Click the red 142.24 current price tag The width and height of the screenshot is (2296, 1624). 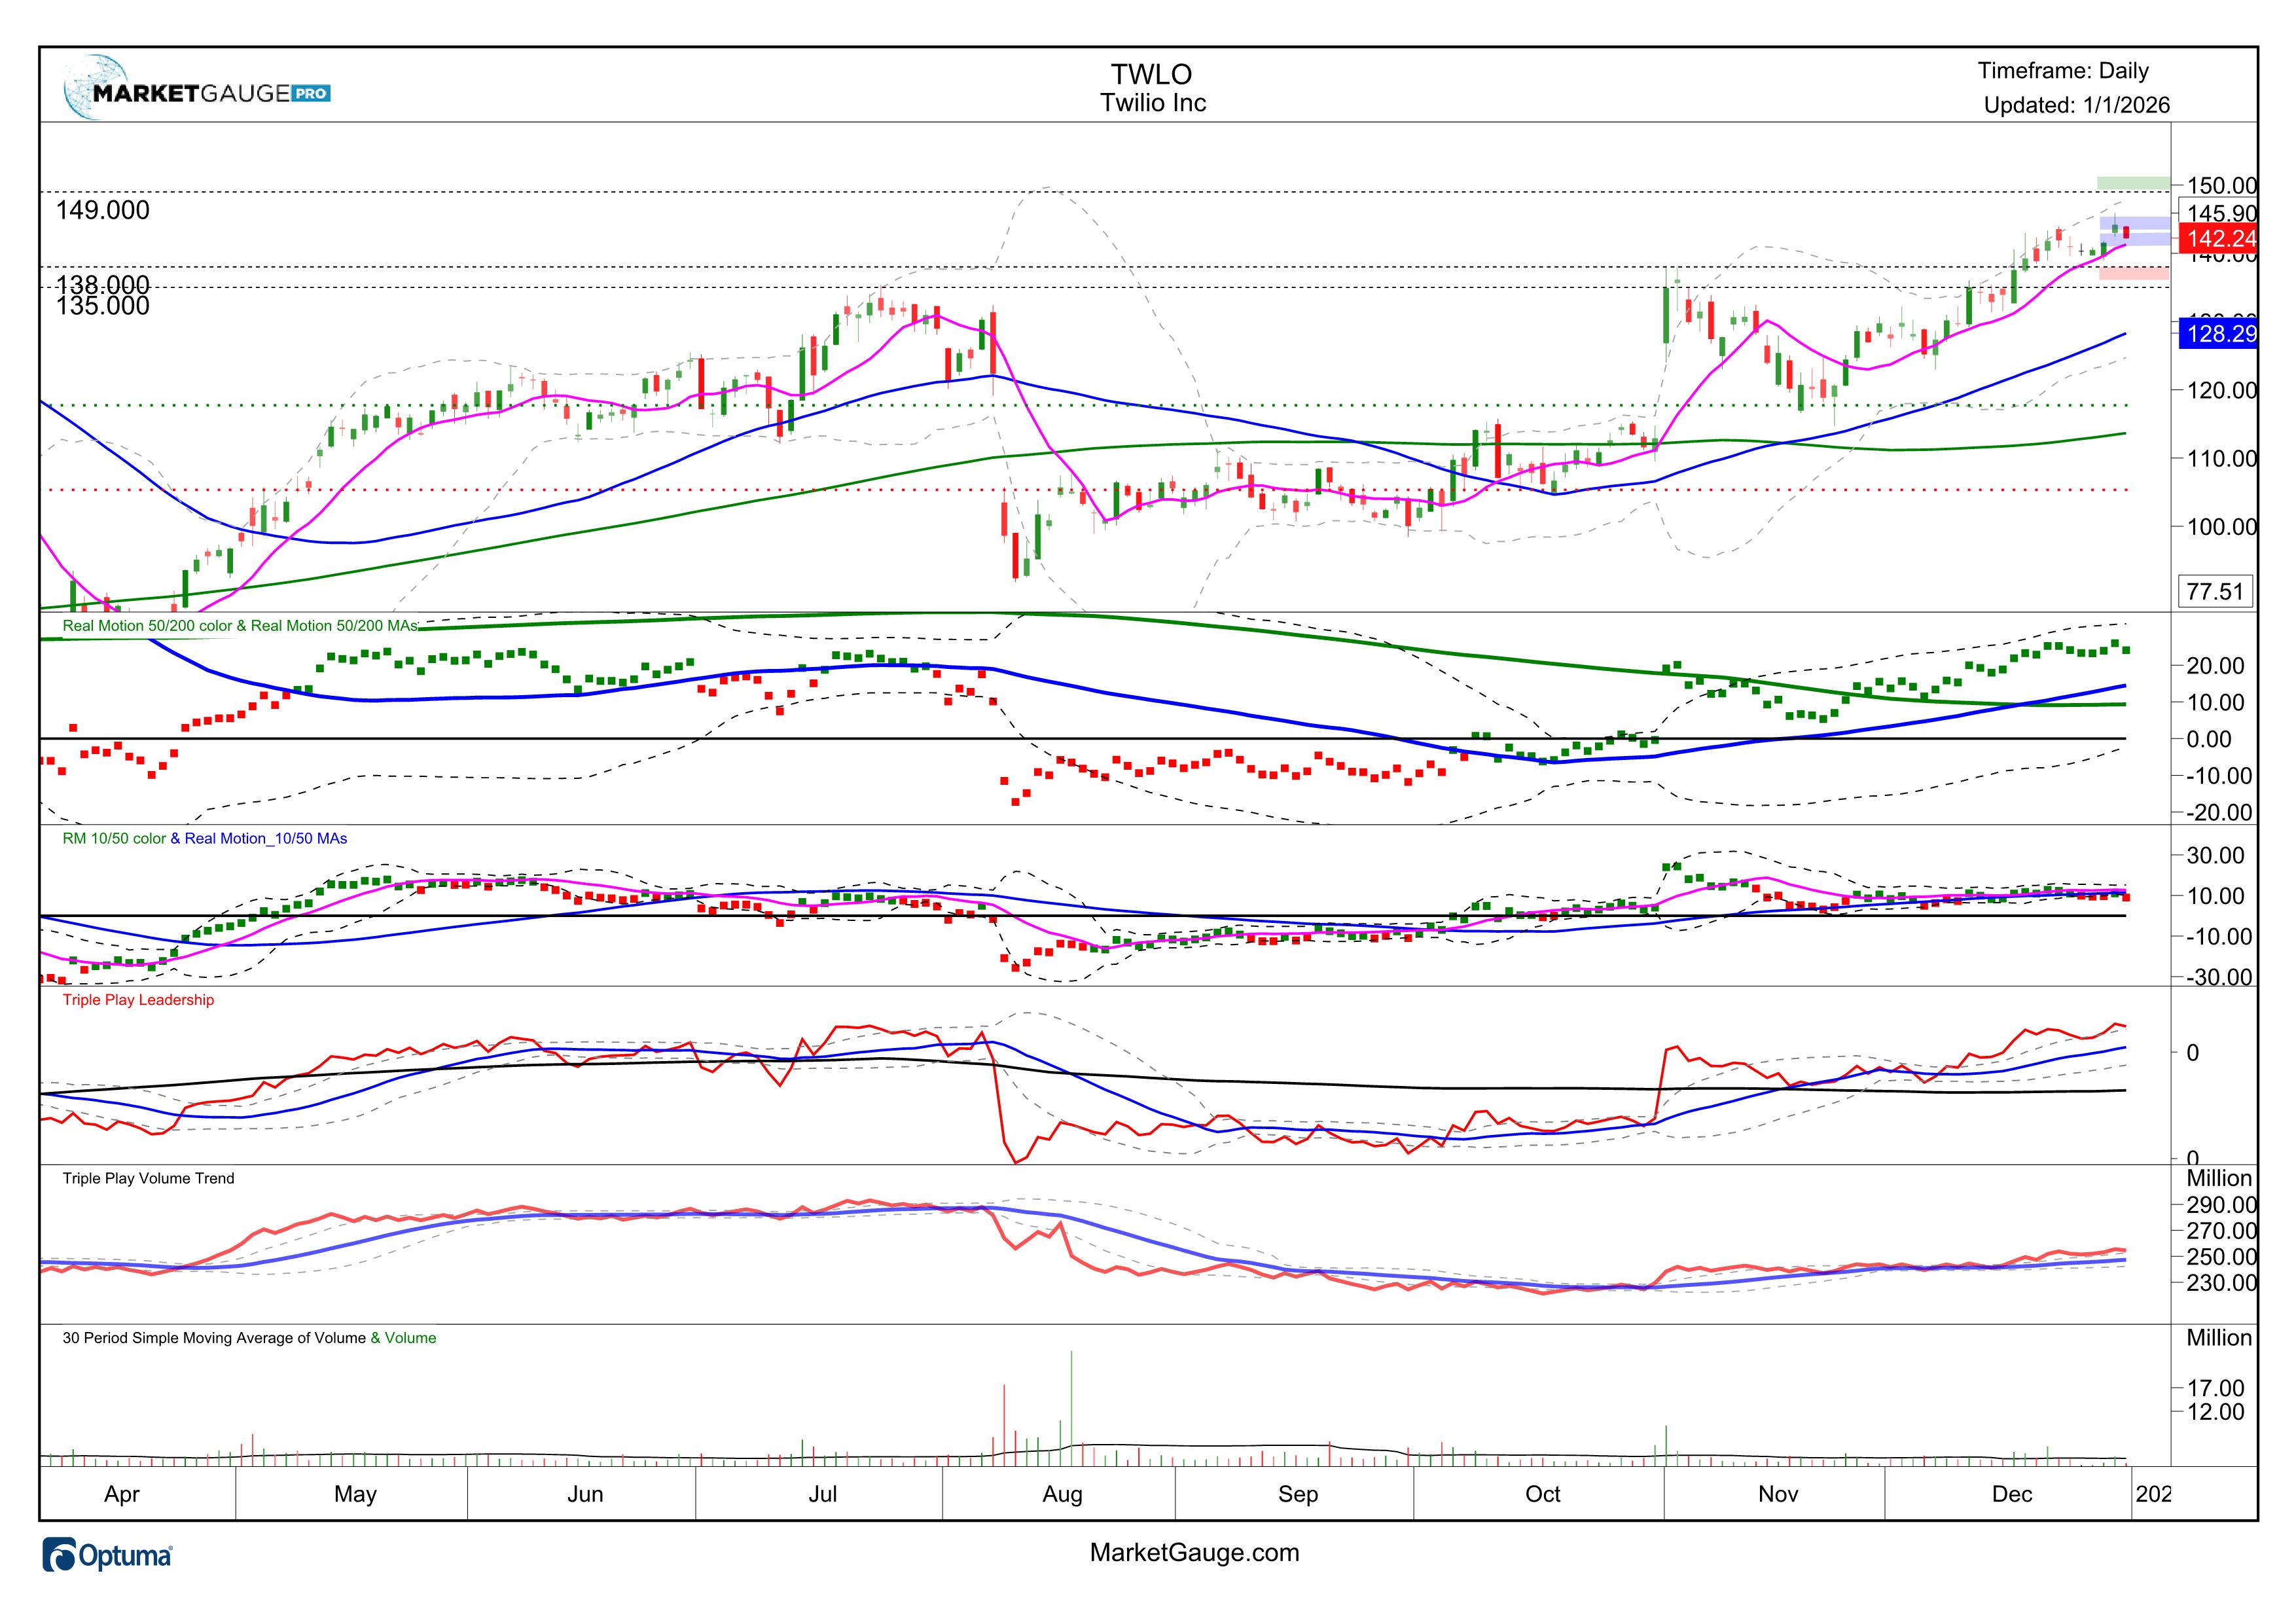click(x=2219, y=238)
